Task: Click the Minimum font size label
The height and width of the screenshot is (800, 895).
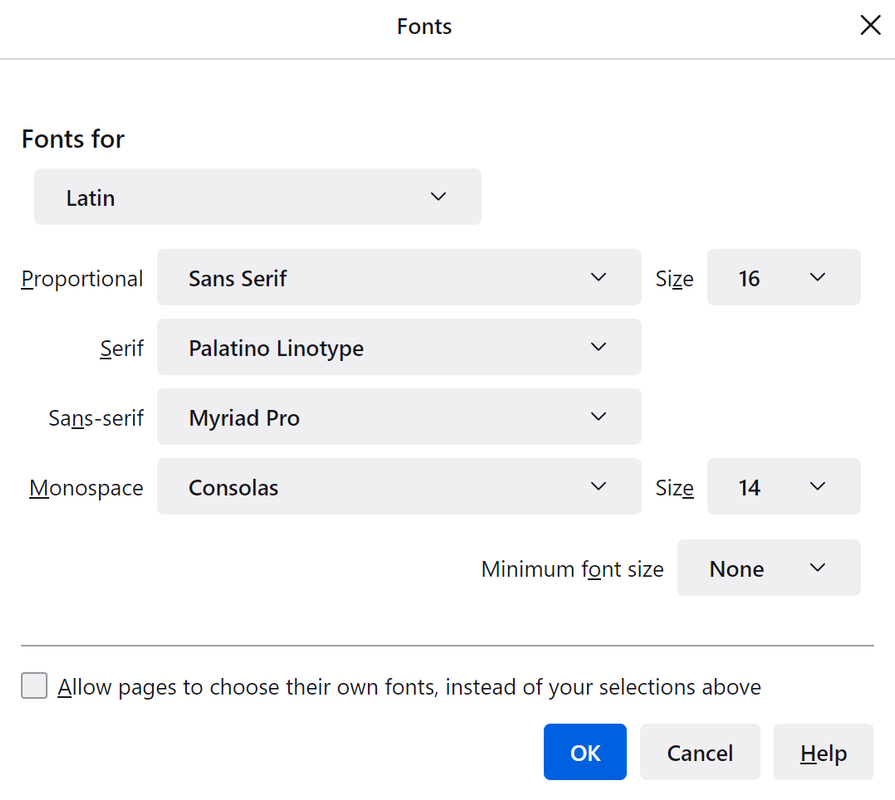Action: click(573, 569)
